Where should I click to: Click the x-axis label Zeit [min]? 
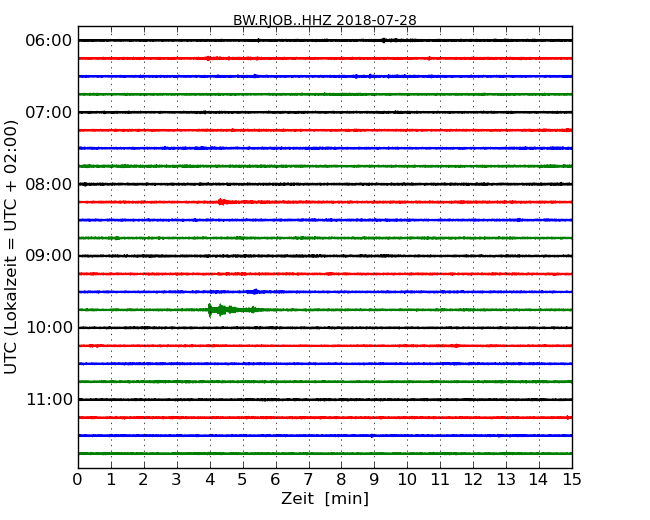[325, 498]
